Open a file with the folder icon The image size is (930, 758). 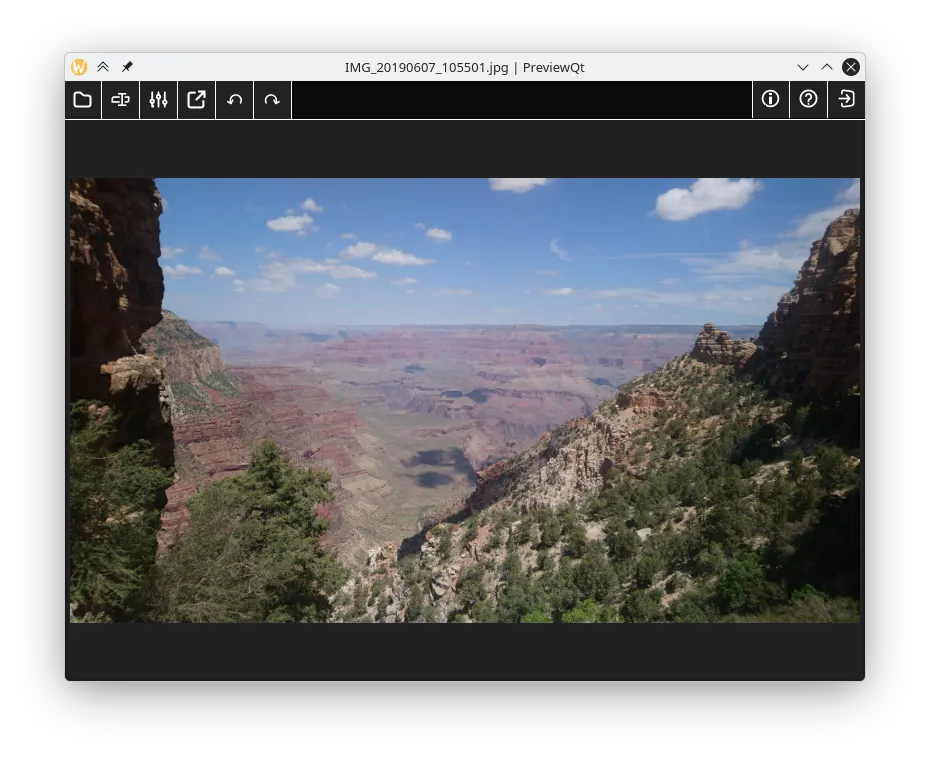pyautogui.click(x=82, y=100)
